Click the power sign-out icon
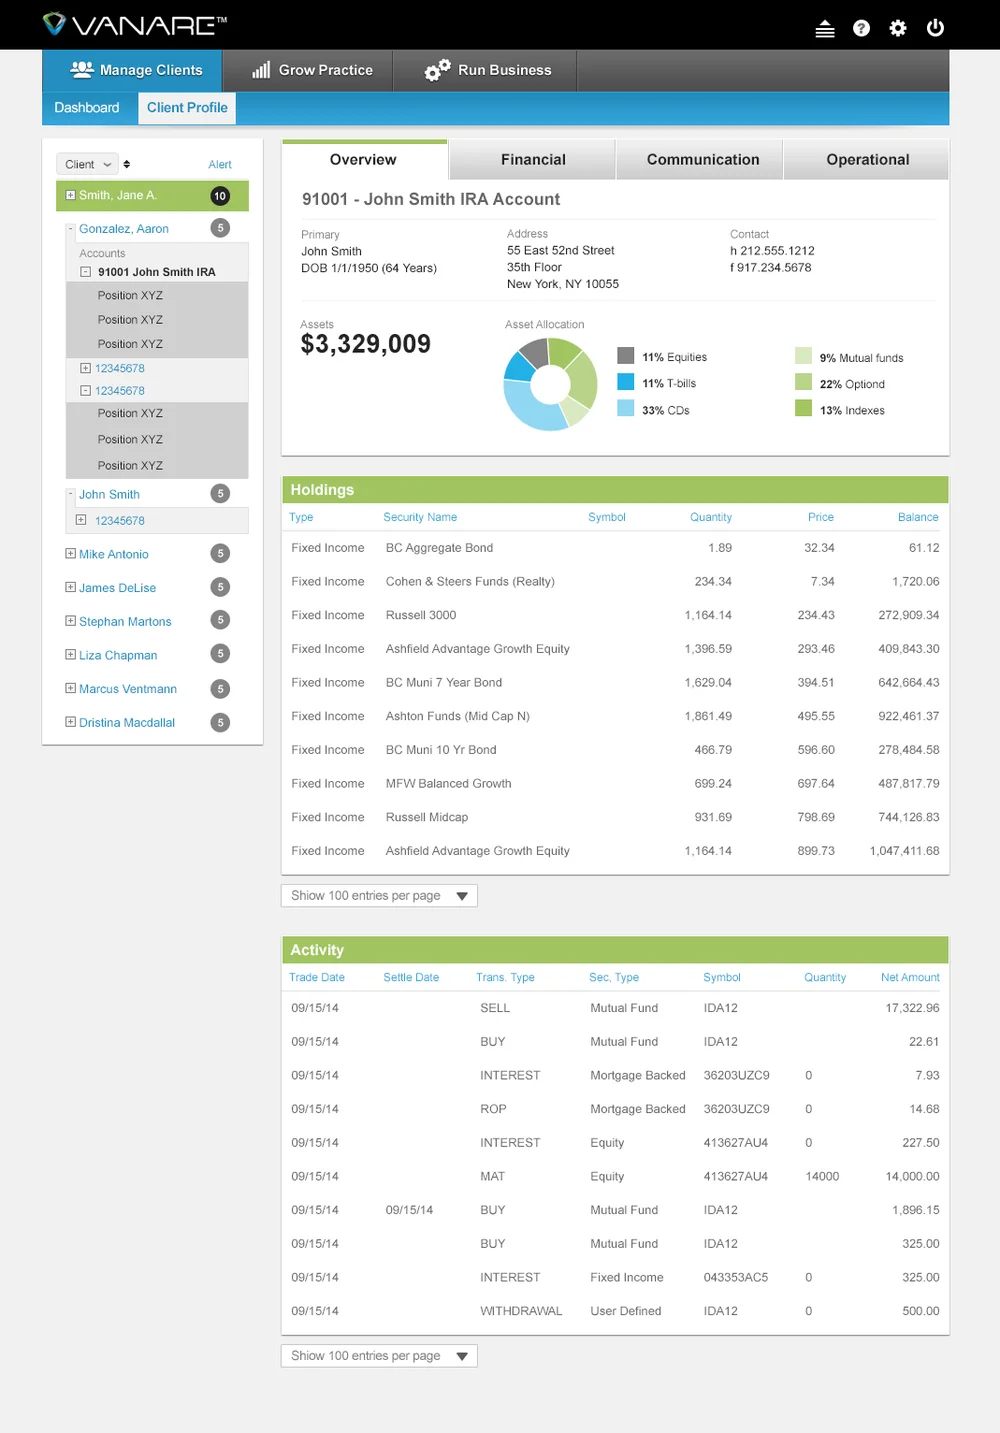The height and width of the screenshot is (1433, 1000). point(935,27)
